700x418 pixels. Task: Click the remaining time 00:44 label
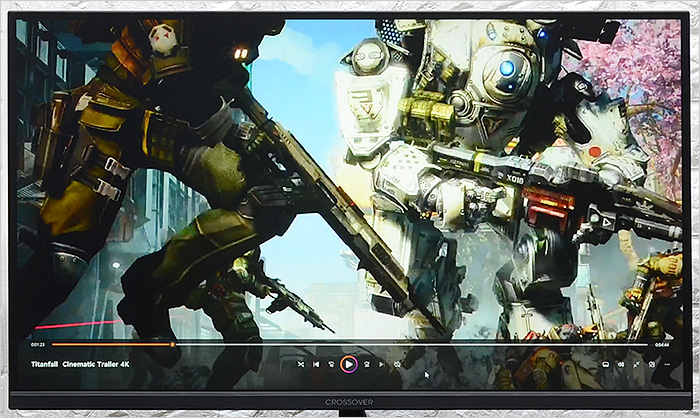tap(662, 345)
